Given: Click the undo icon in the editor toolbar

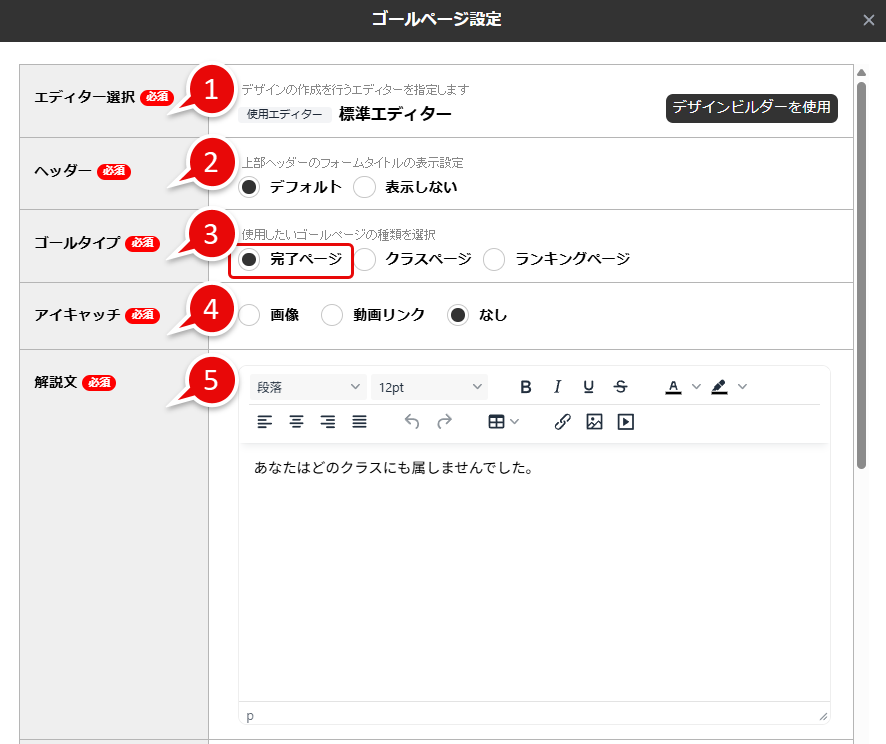Looking at the screenshot, I should pyautogui.click(x=410, y=421).
